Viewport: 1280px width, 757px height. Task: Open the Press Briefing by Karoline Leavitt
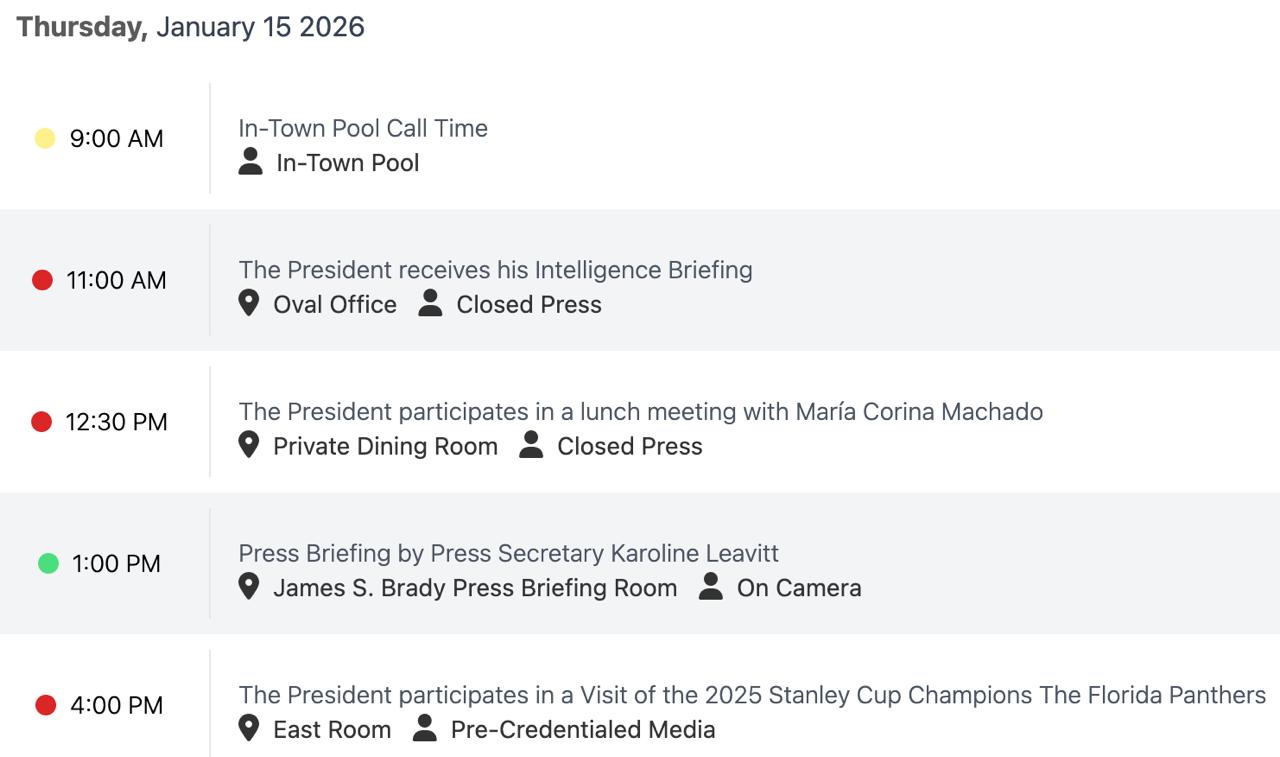tap(508, 553)
